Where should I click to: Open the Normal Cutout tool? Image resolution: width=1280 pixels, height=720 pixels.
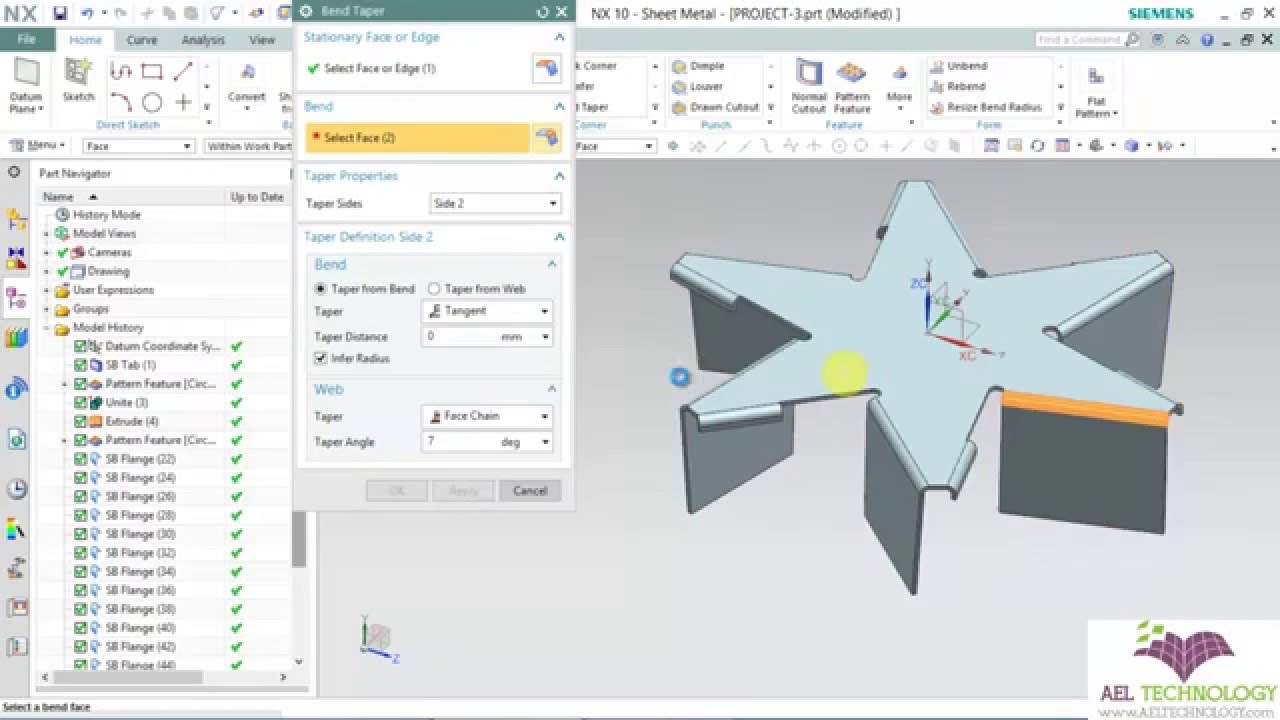coord(809,86)
